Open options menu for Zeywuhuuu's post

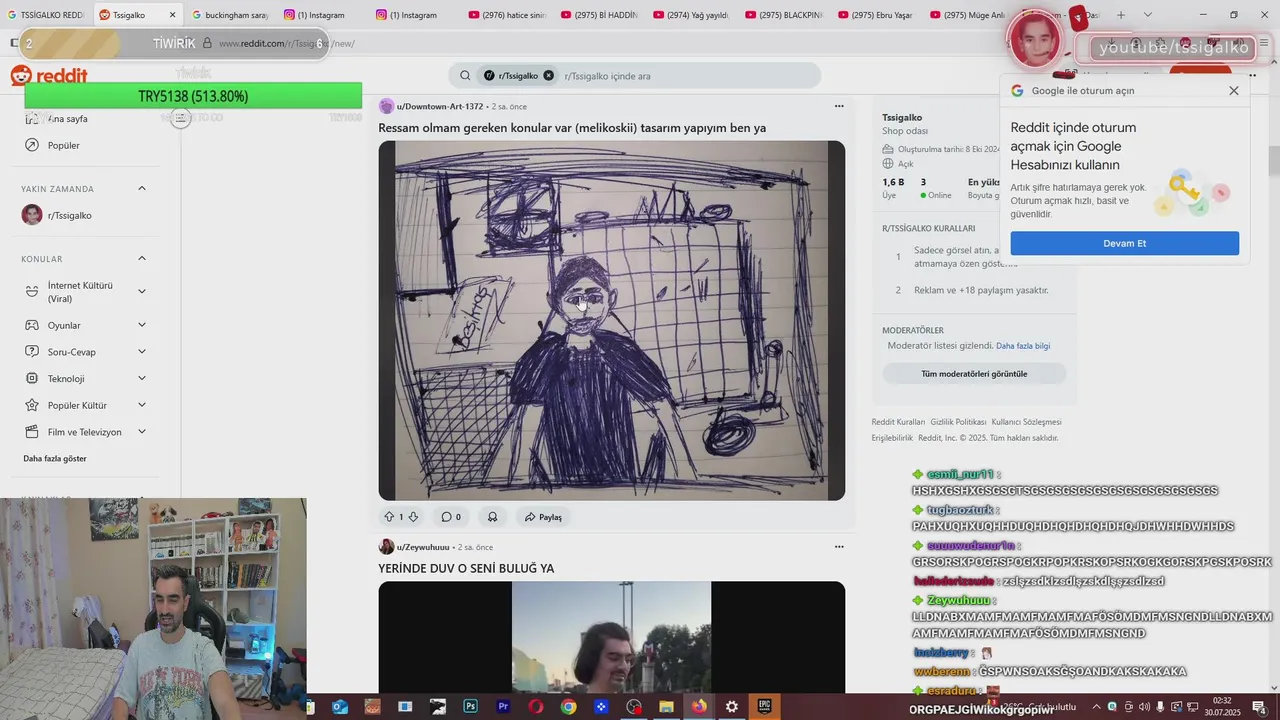[839, 547]
